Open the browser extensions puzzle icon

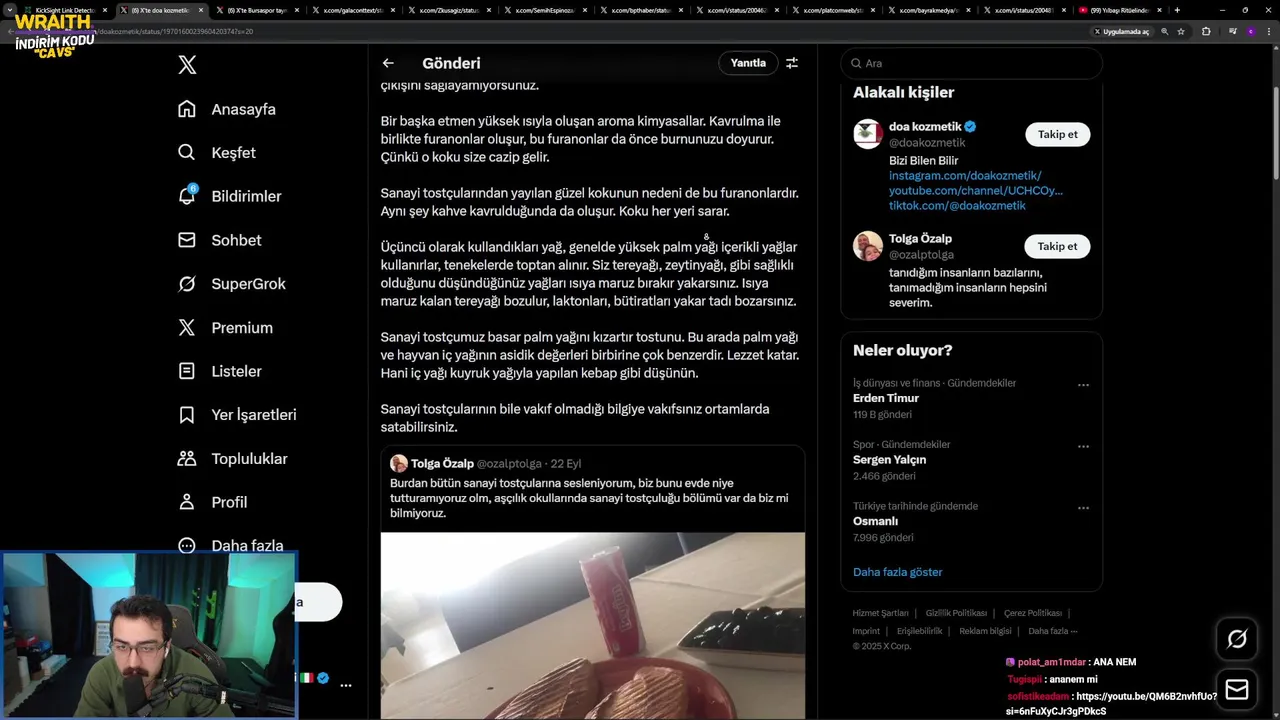(x=1206, y=31)
